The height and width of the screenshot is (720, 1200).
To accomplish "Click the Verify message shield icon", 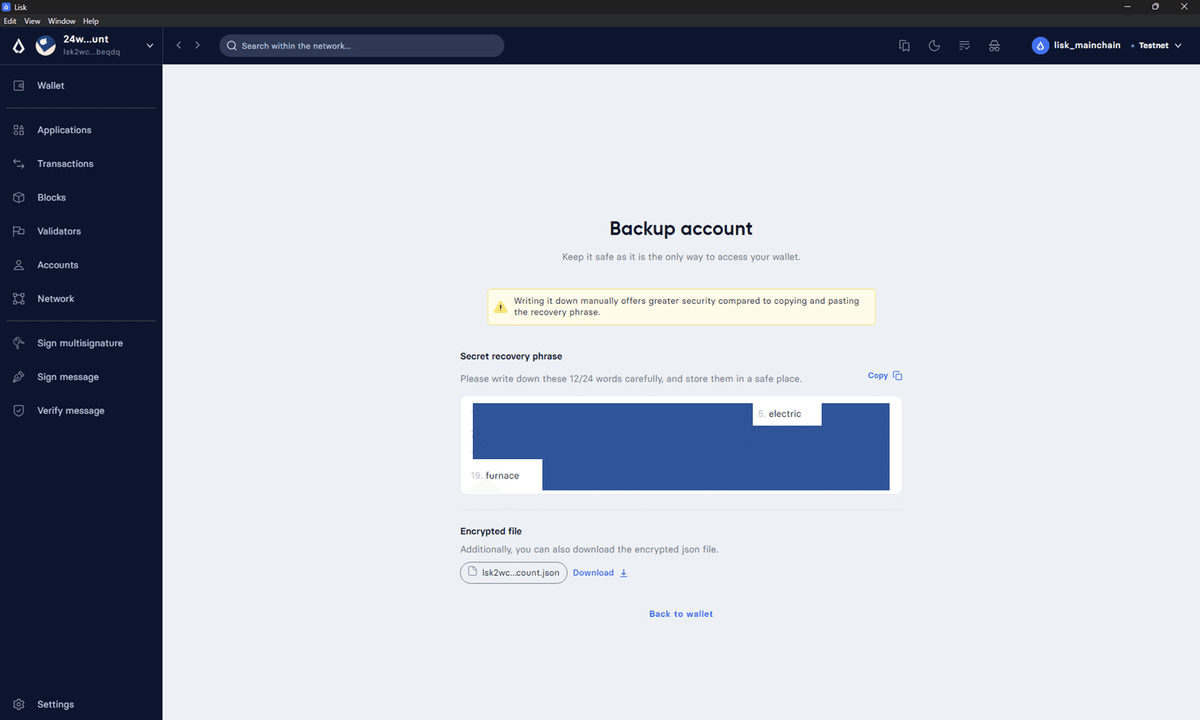I will coord(18,411).
